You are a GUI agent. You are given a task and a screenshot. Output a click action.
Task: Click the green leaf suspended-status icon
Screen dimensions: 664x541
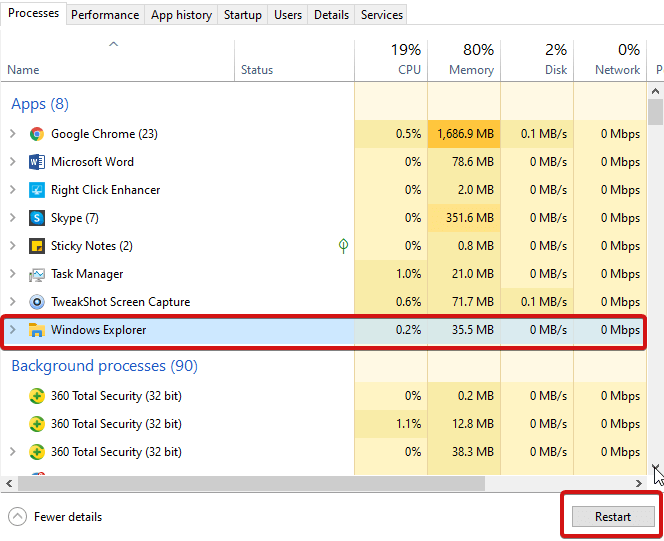click(x=343, y=246)
